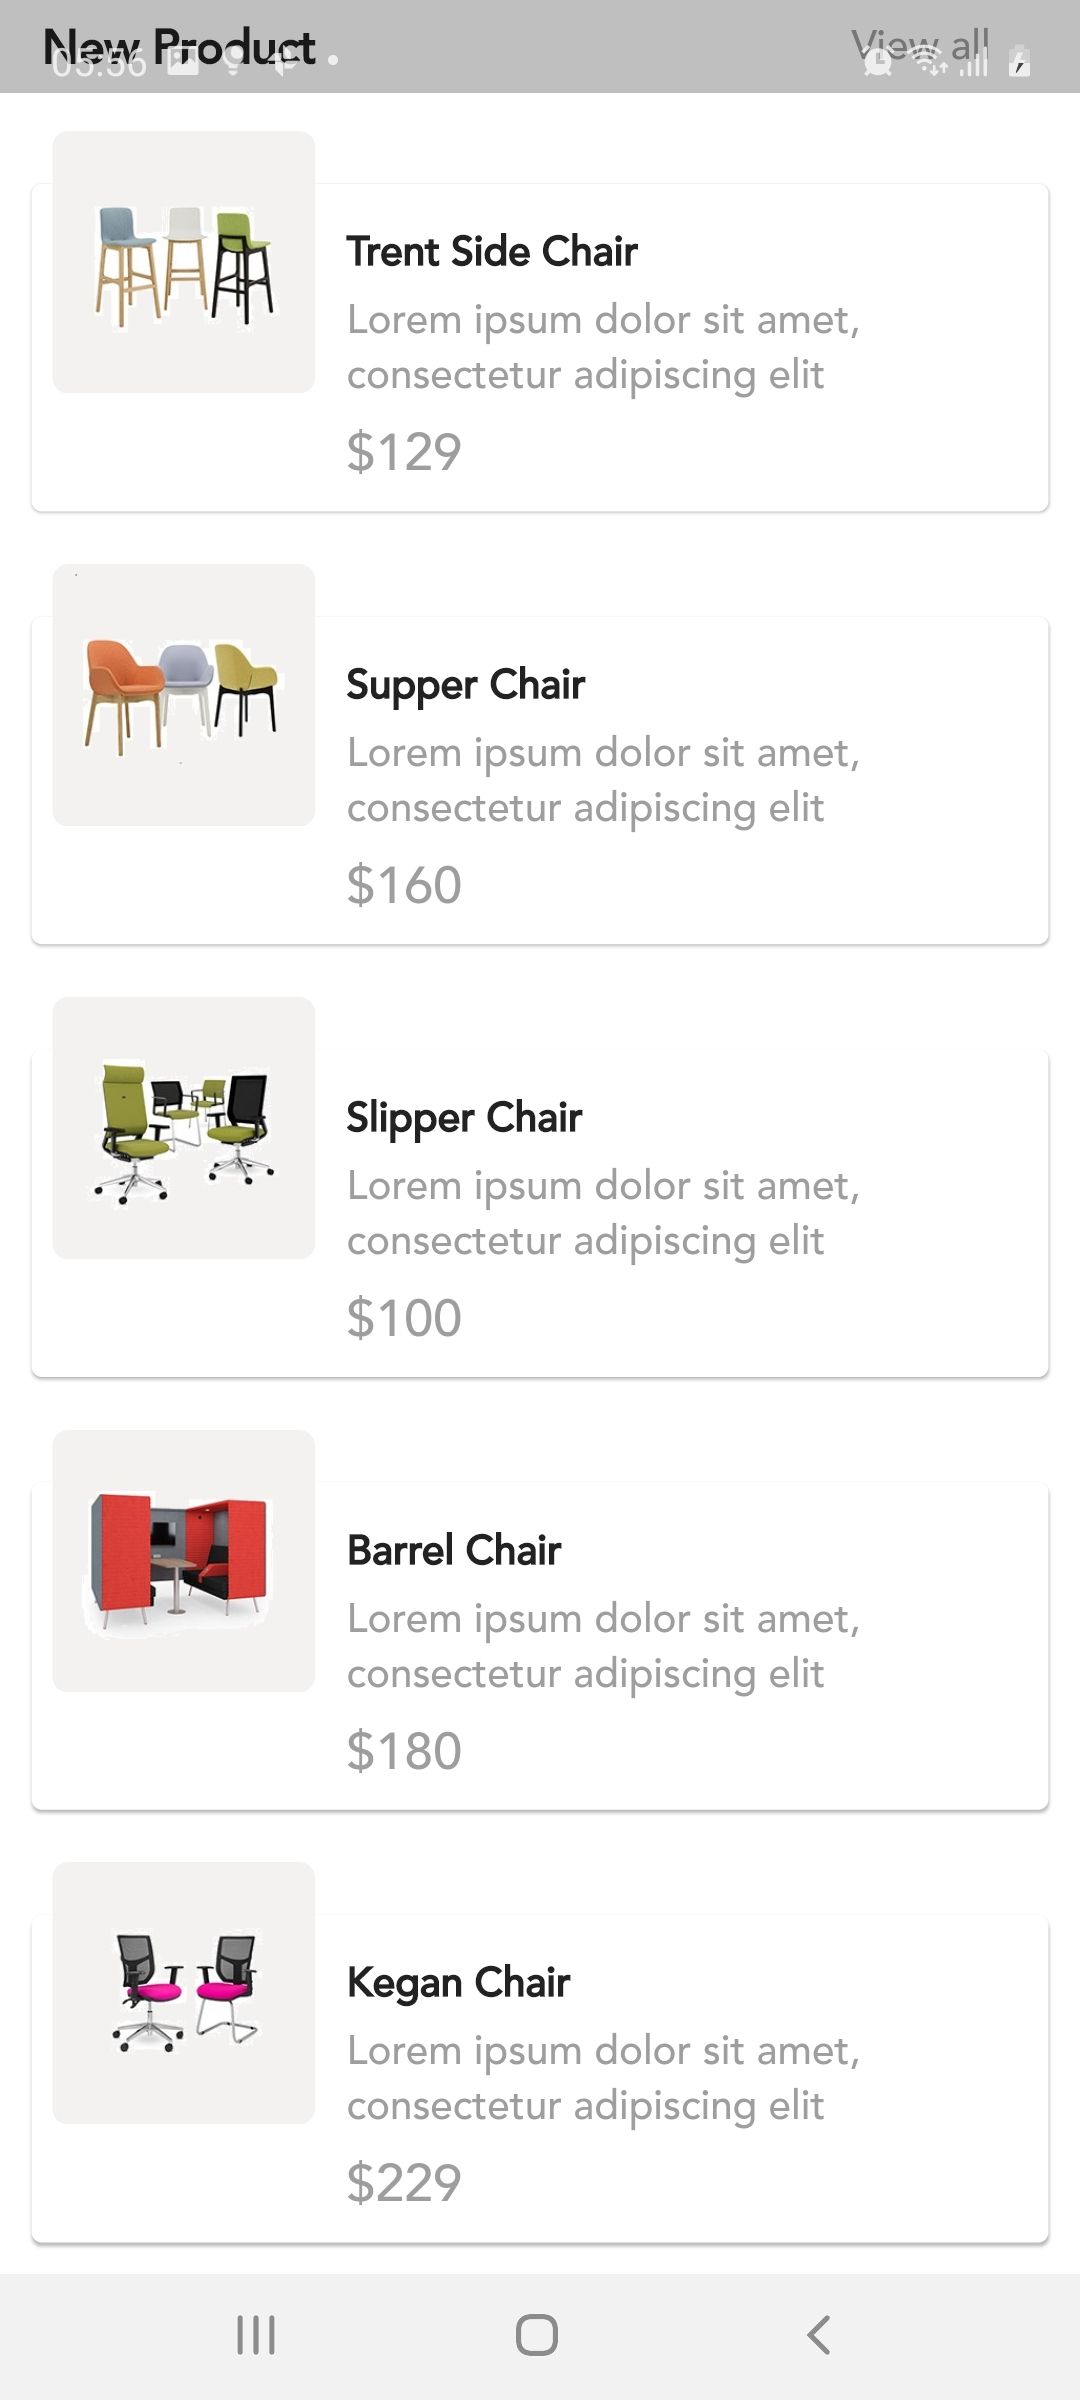Select the Supper Chair thumbnail
Viewport: 1080px width, 2400px height.
(x=184, y=695)
